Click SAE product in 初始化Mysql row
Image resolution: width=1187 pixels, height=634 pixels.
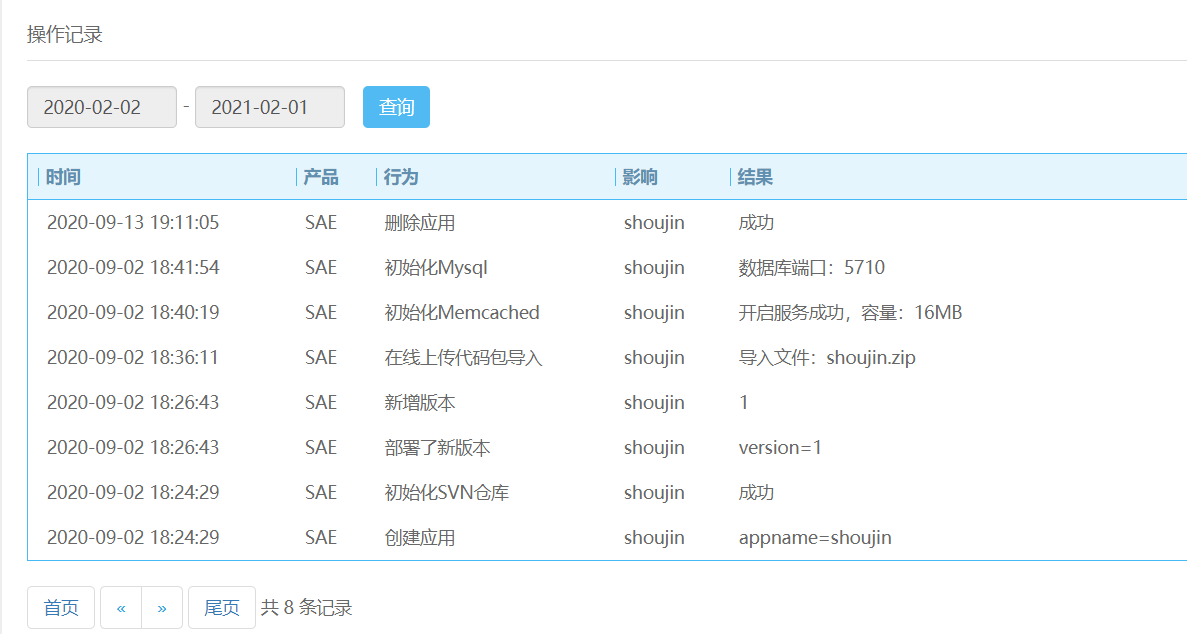click(x=321, y=267)
